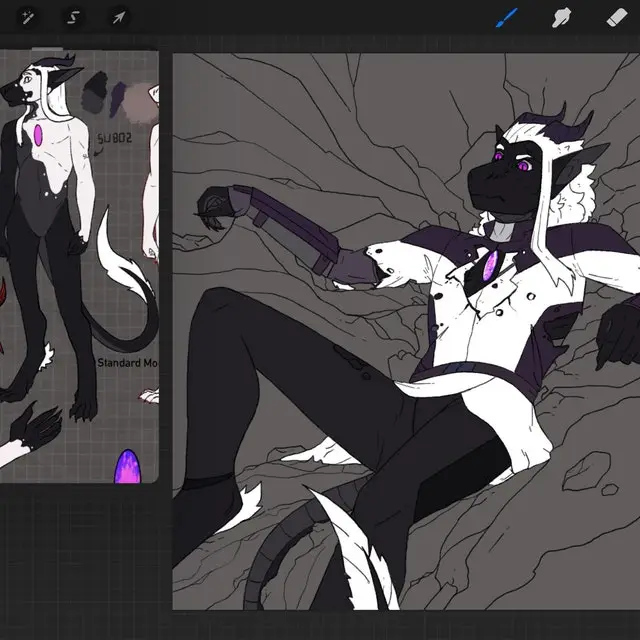The height and width of the screenshot is (640, 640).
Task: Click the 'Standard Mo' label in reference
Action: [x=128, y=363]
